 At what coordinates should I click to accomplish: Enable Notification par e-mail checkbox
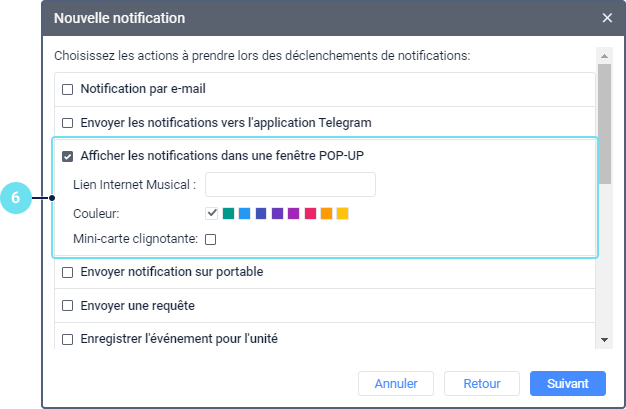tap(68, 89)
